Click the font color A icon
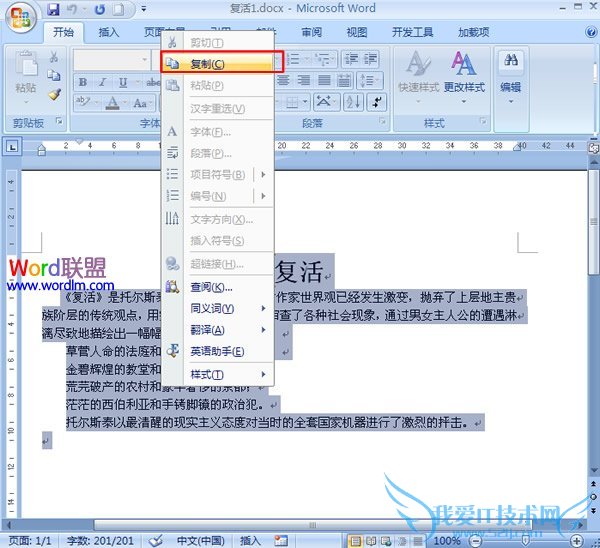 (112, 103)
